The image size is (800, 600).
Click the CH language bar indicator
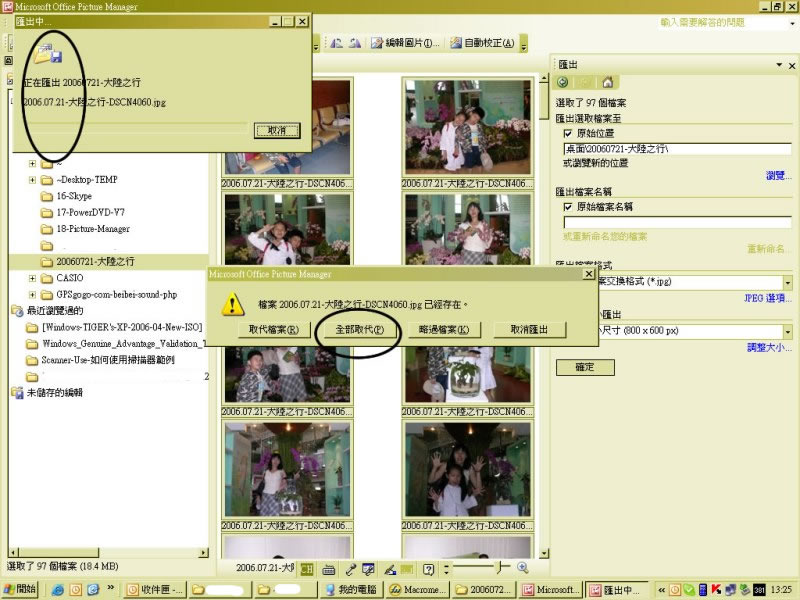tap(307, 569)
